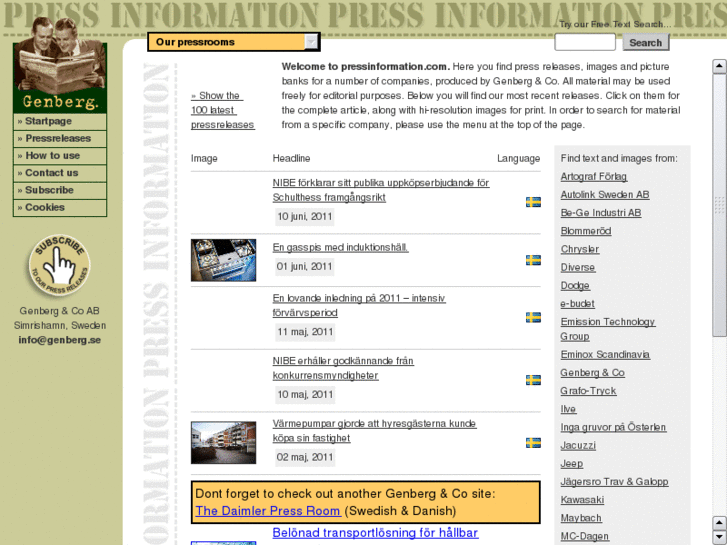Open Dodge pressroom link
This screenshot has width=727, height=545.
coord(575,285)
